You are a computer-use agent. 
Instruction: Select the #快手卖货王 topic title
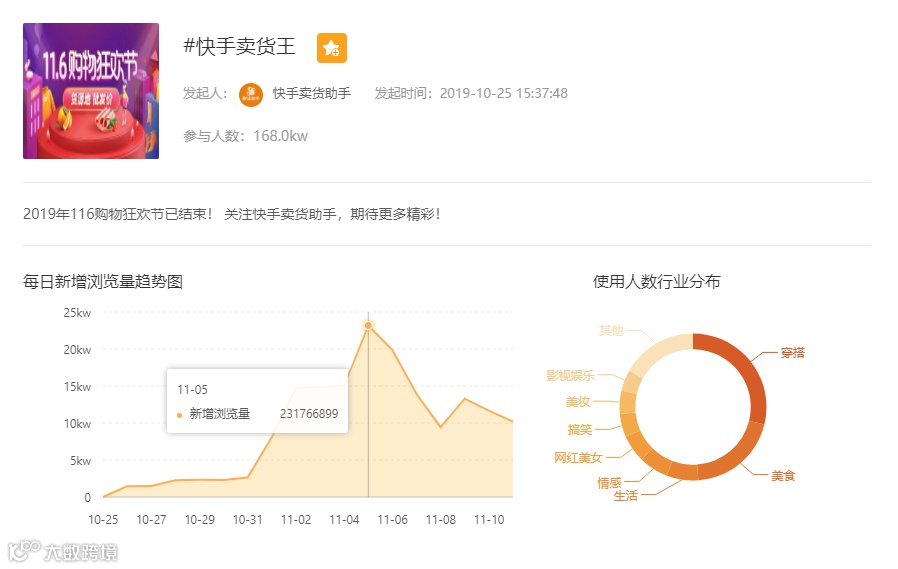239,46
